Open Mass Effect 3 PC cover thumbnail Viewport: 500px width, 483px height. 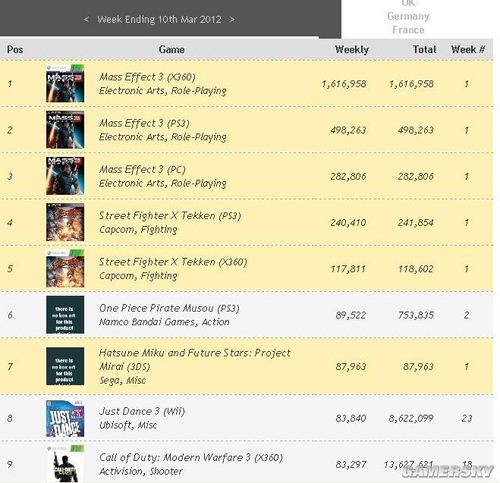[x=65, y=176]
